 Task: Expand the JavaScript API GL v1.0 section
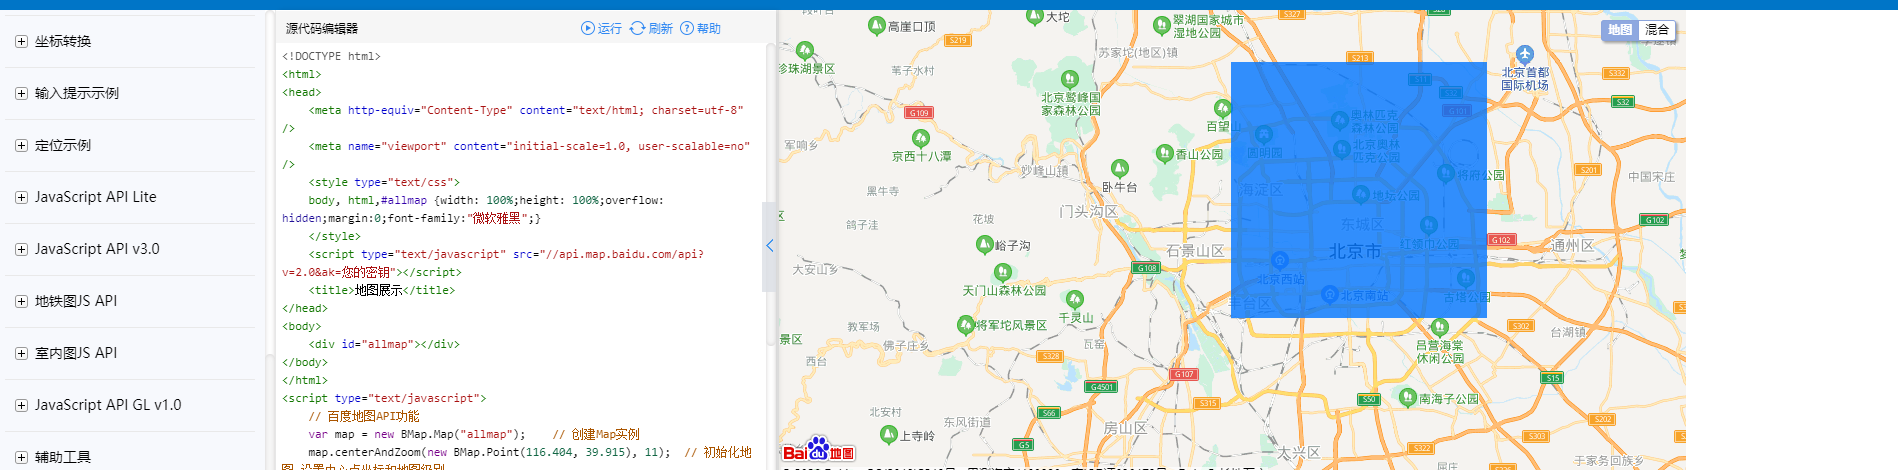(21, 405)
